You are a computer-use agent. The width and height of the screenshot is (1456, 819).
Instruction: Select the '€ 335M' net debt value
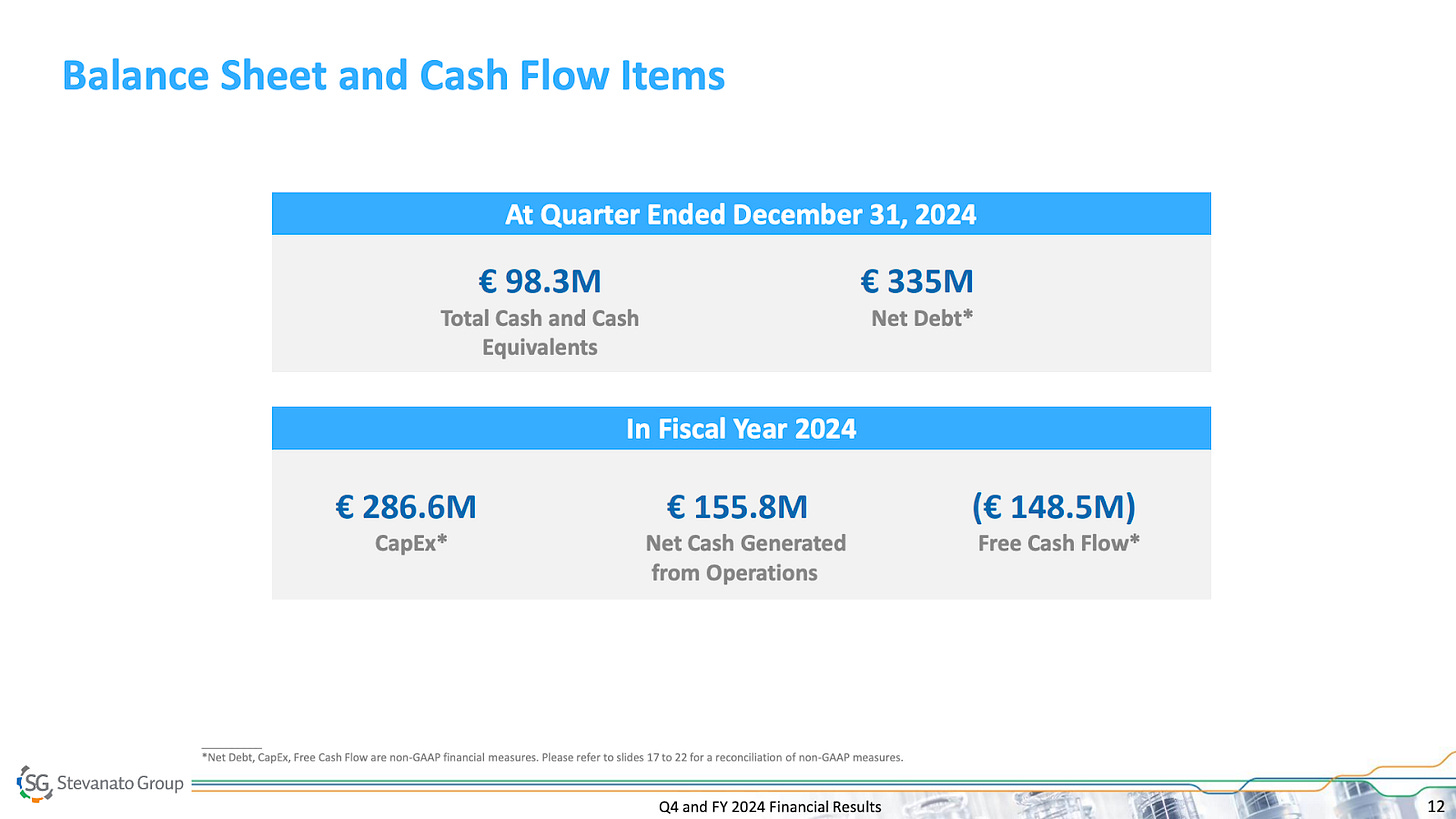pos(917,283)
